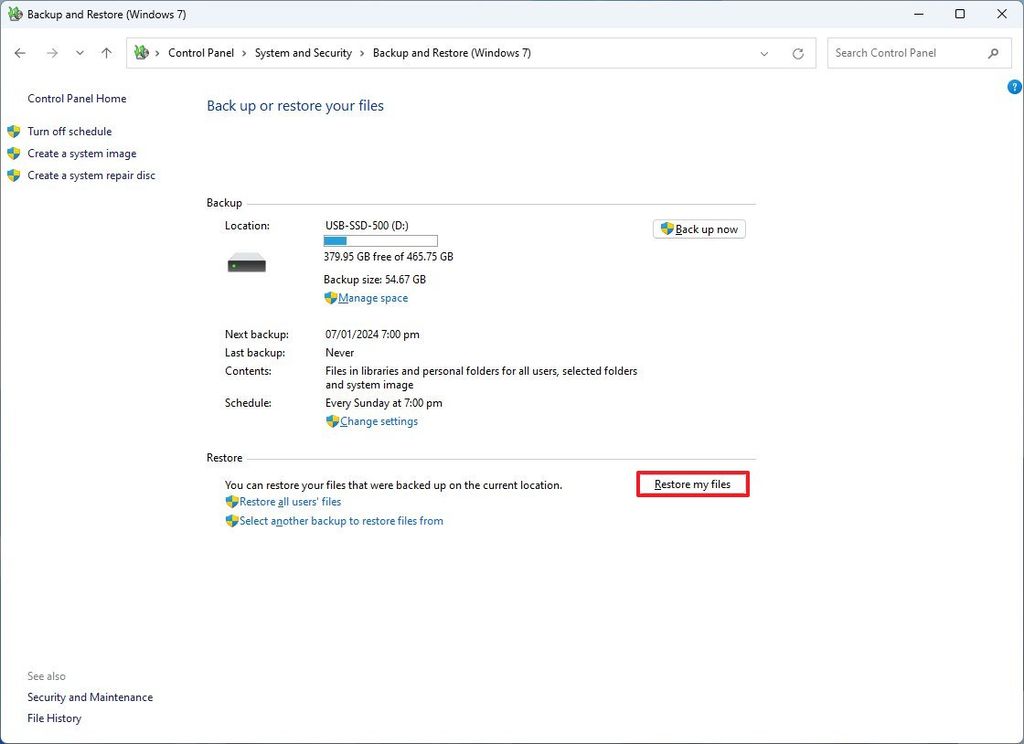
Task: Click the disk space usage bar
Action: point(380,240)
